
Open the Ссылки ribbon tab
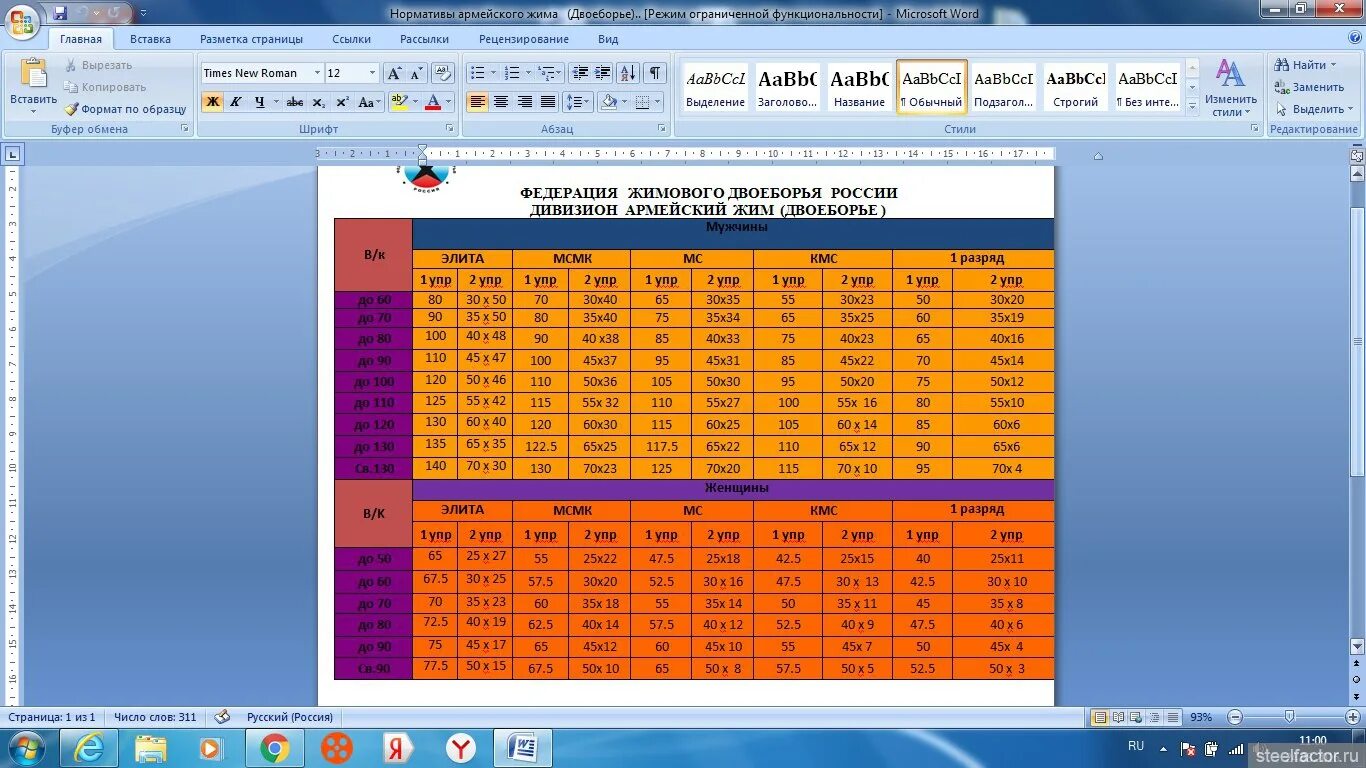351,39
